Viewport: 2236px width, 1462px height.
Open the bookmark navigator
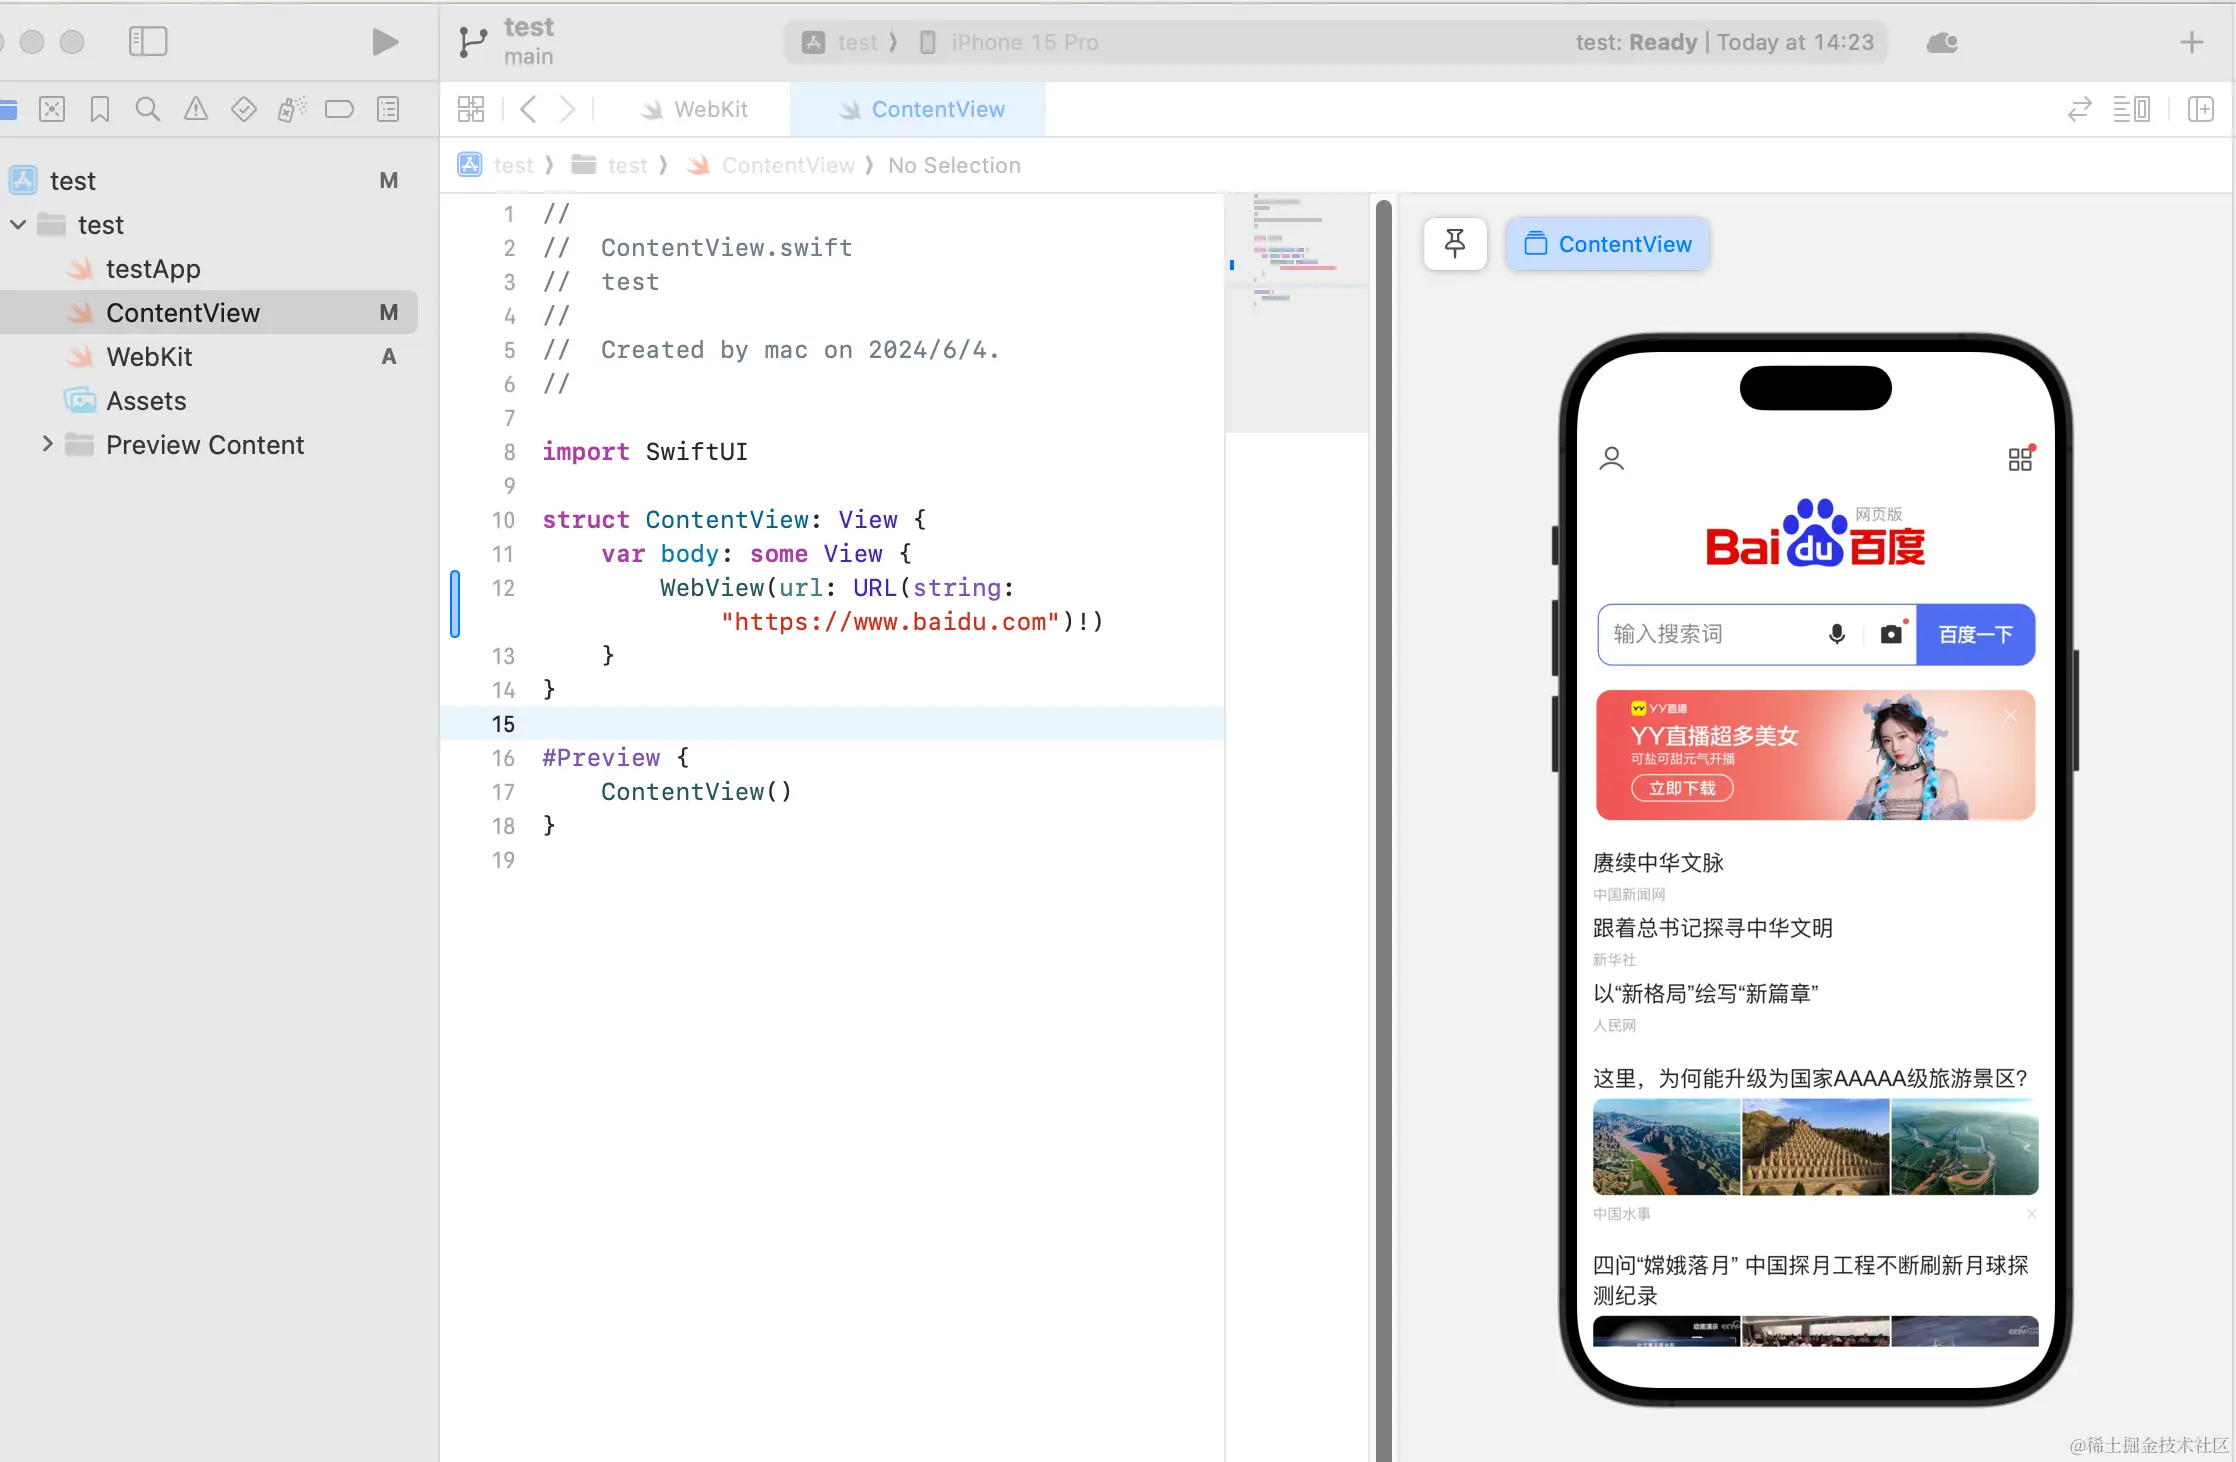tap(100, 109)
